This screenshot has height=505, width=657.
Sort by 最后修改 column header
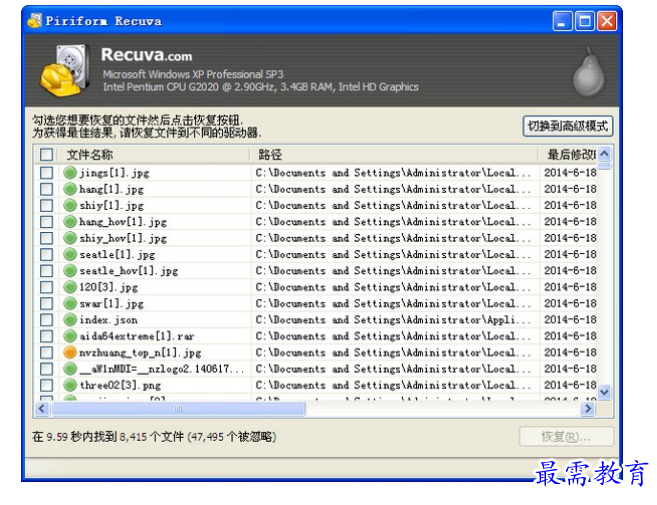[x=568, y=155]
